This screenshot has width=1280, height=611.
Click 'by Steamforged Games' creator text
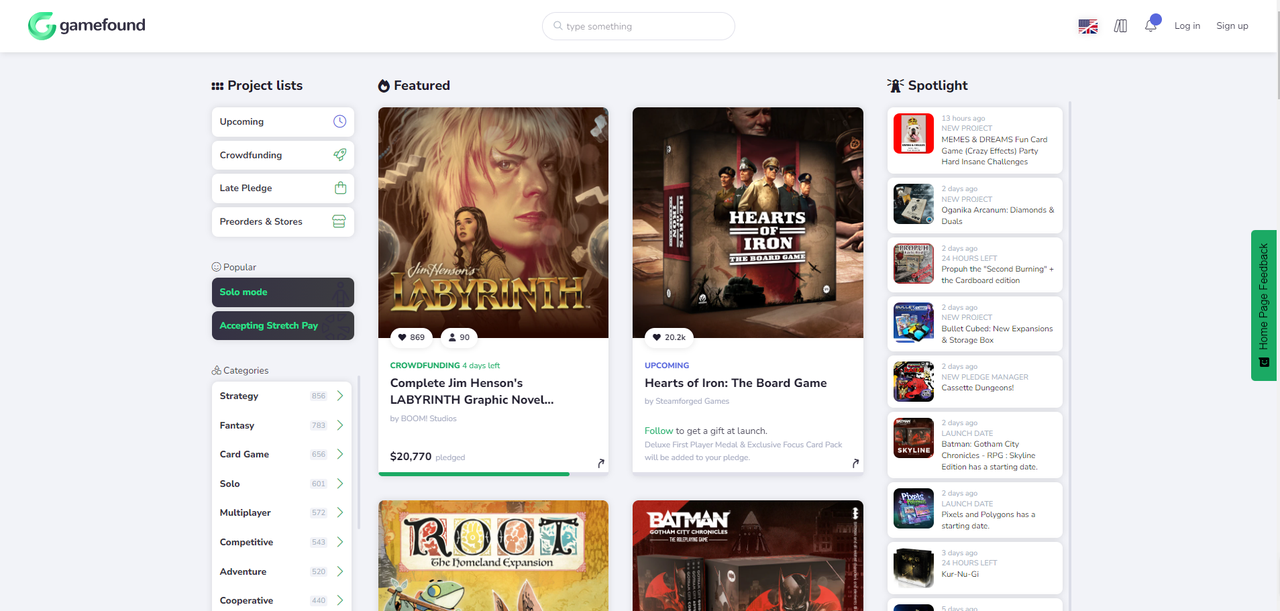[687, 401]
